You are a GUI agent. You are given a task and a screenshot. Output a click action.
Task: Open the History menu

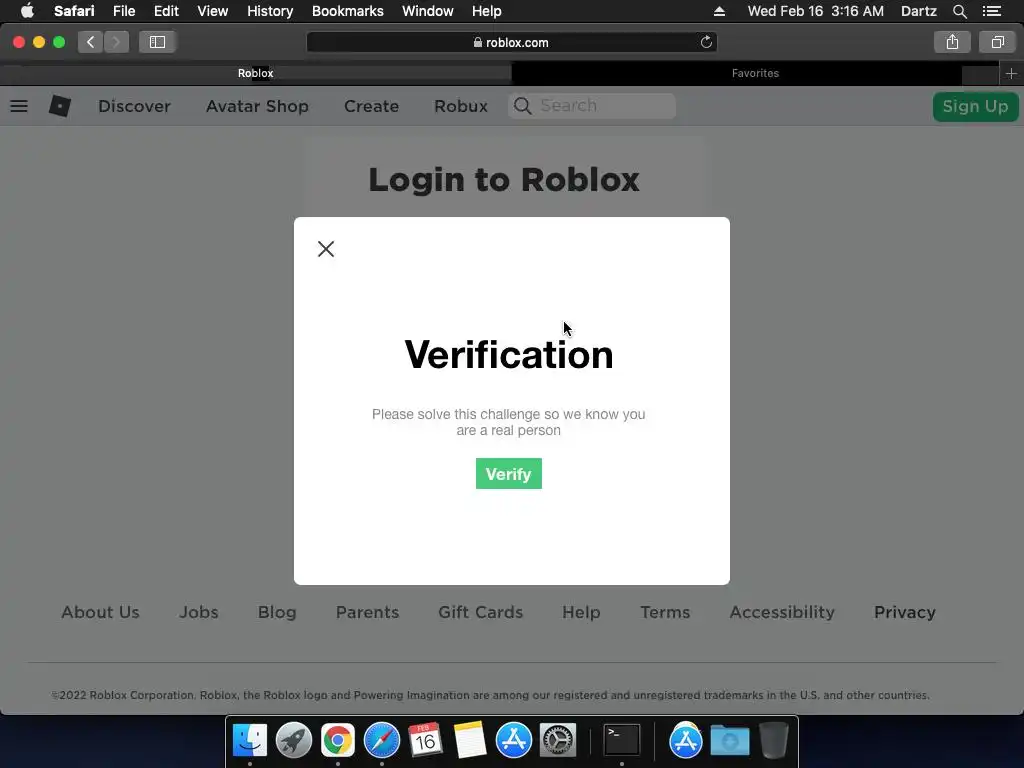pos(270,11)
